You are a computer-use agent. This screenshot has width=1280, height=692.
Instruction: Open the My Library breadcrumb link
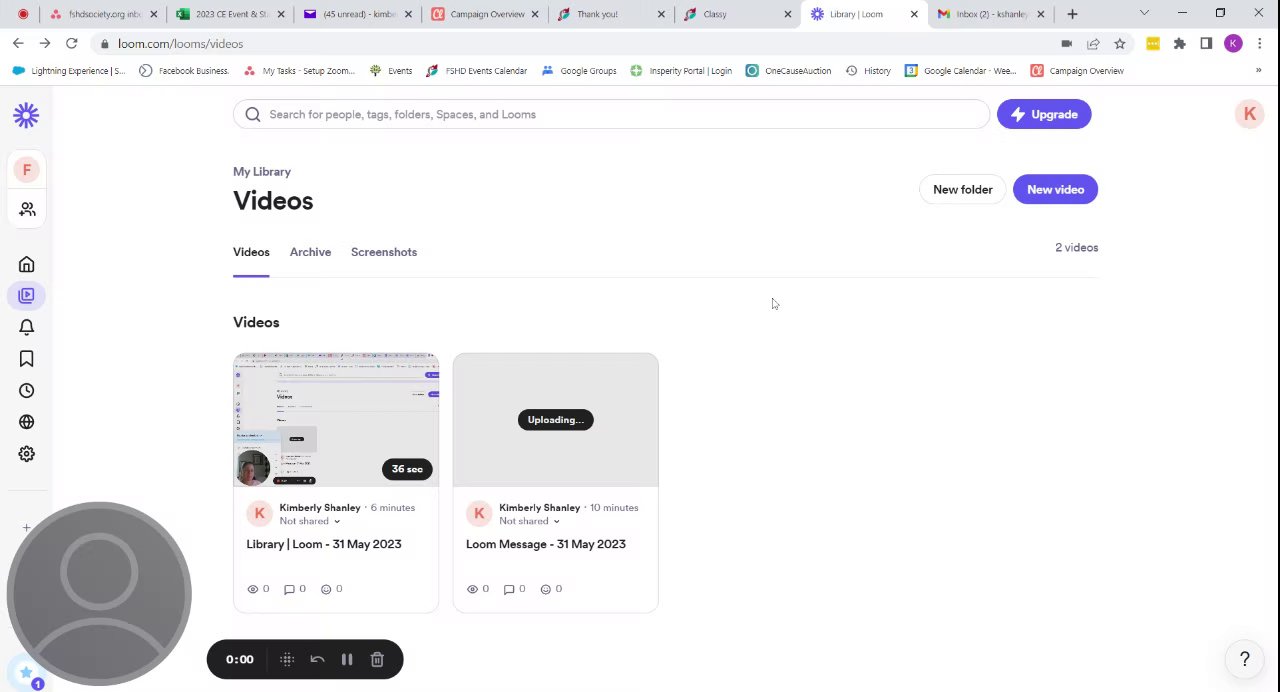262,172
